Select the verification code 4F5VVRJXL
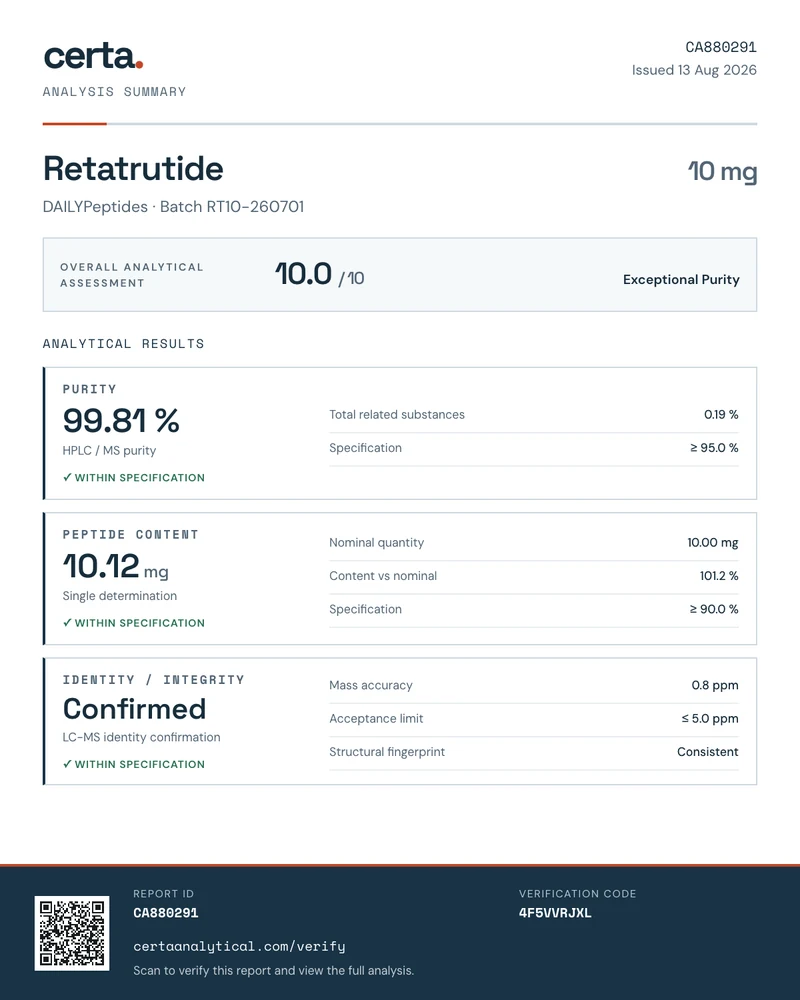Screen dimensions: 800x1000 pyautogui.click(x=555, y=913)
